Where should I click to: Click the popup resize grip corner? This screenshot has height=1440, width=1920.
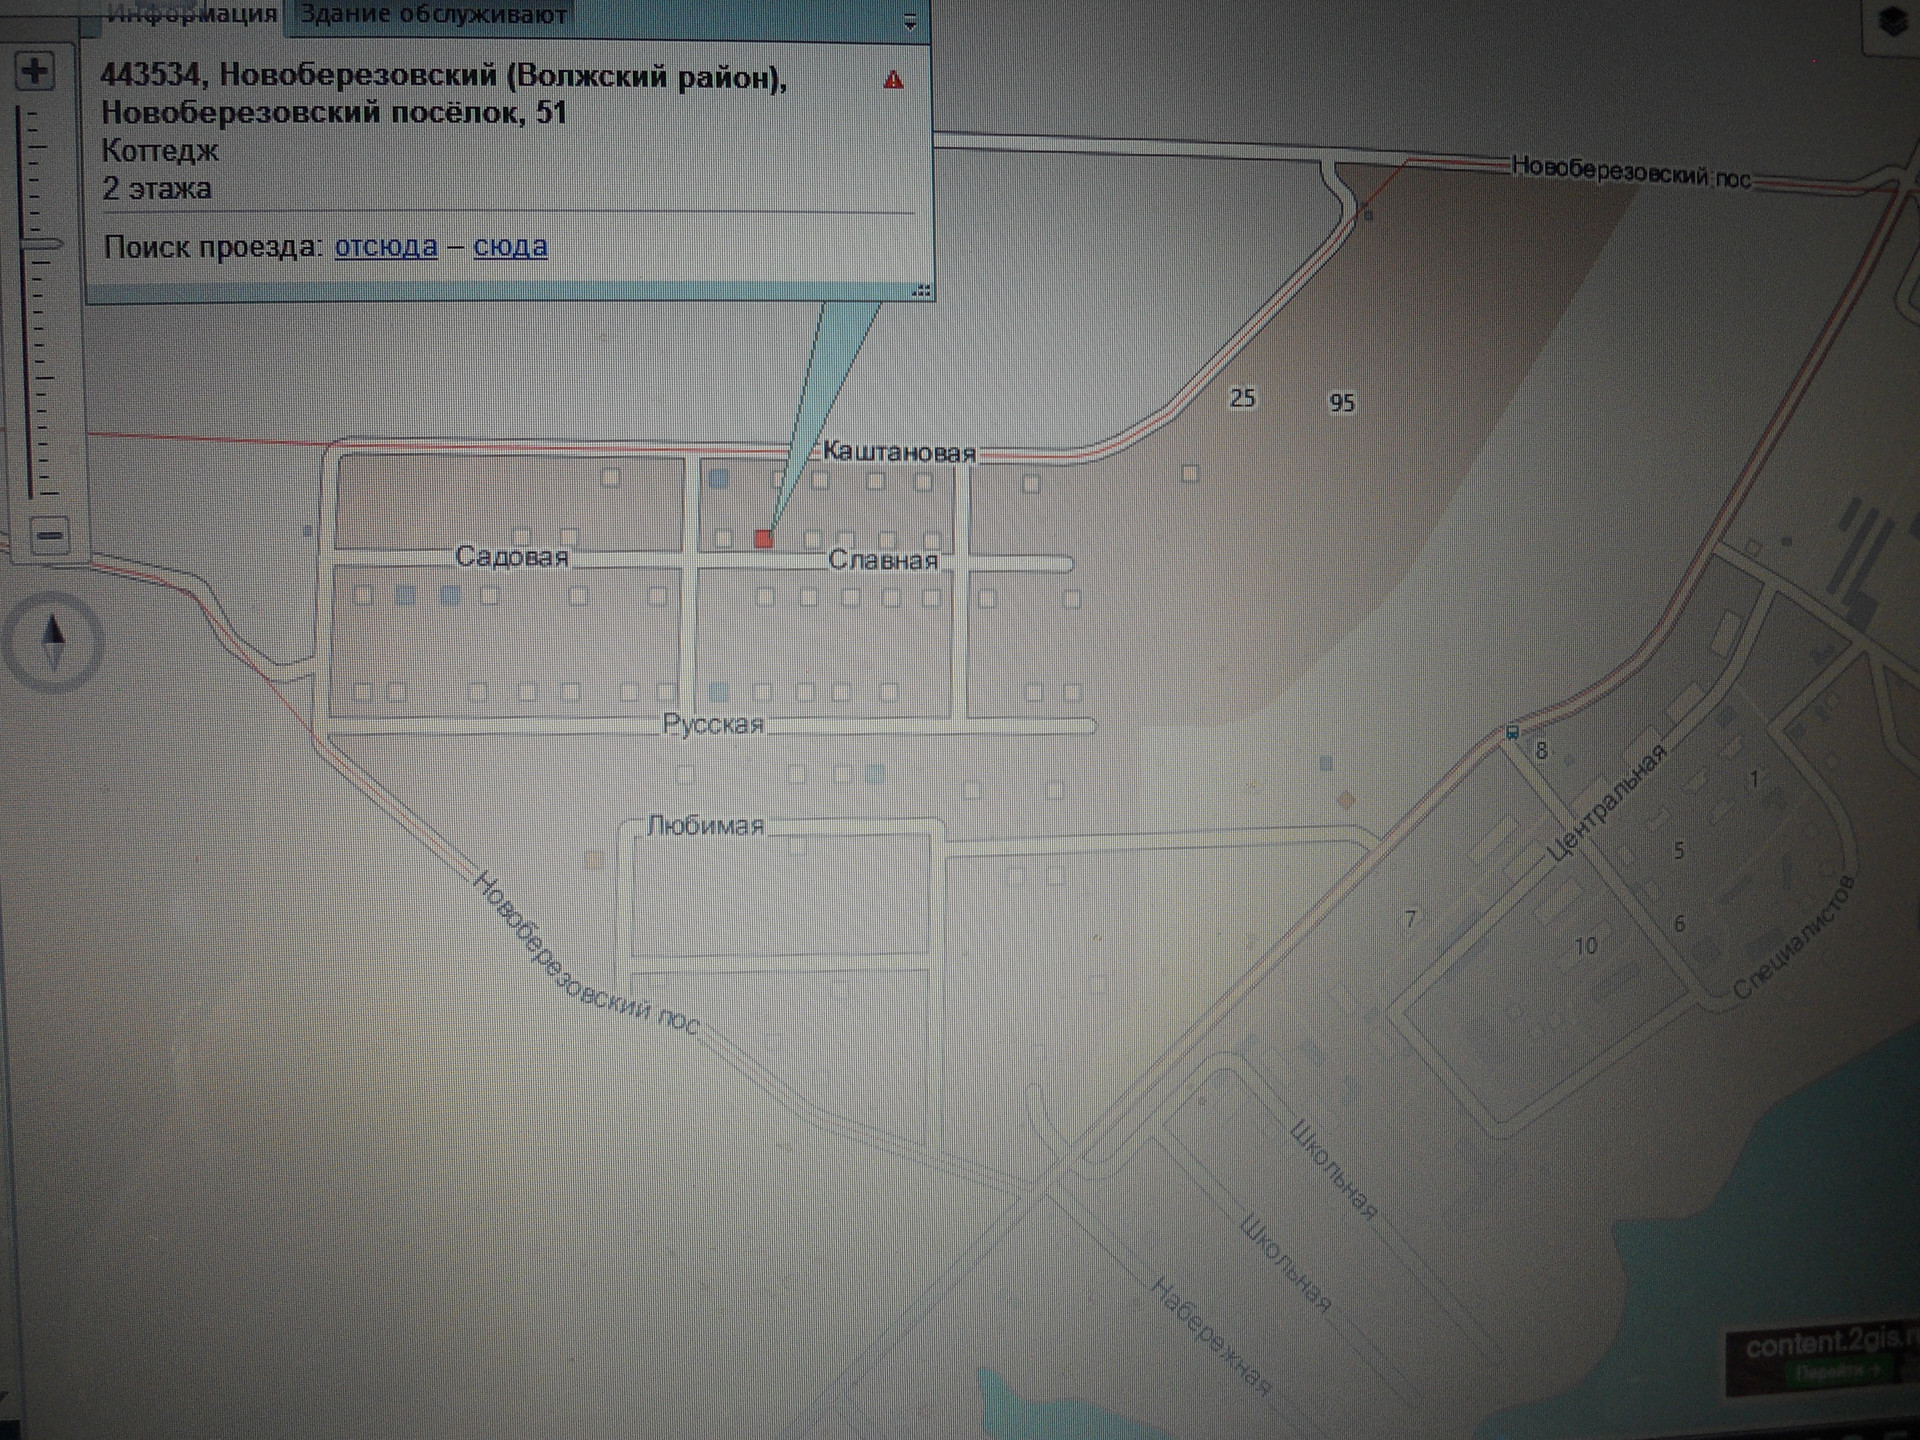click(921, 291)
